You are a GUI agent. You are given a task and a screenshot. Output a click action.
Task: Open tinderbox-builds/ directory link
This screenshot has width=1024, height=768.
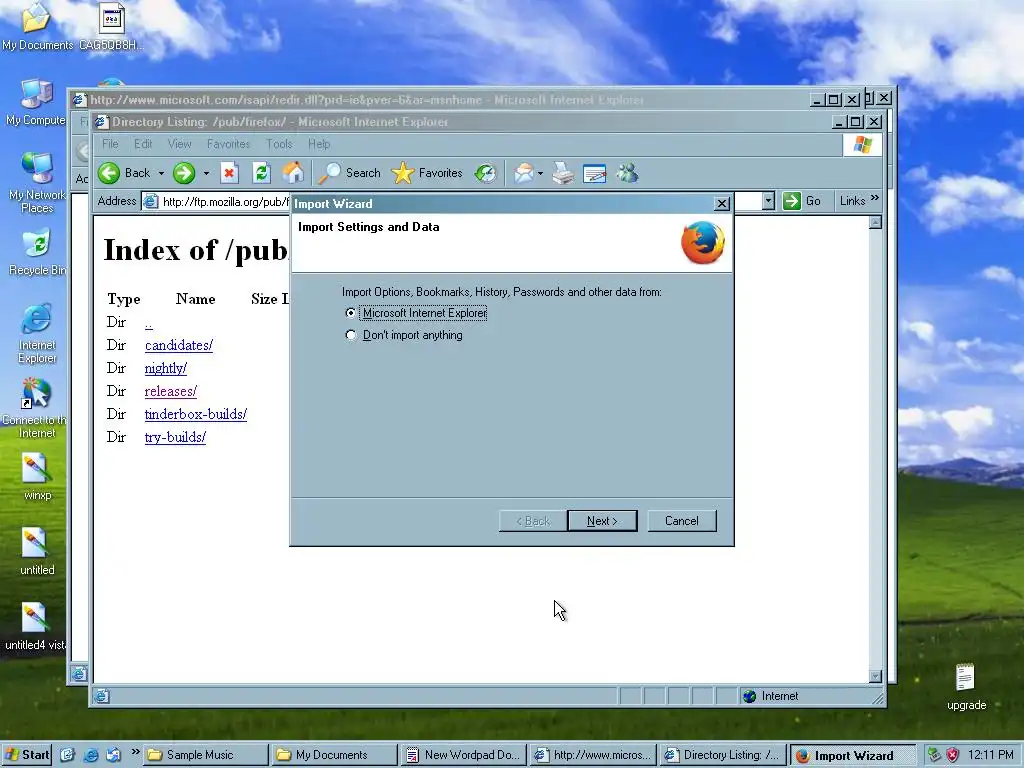pos(196,414)
